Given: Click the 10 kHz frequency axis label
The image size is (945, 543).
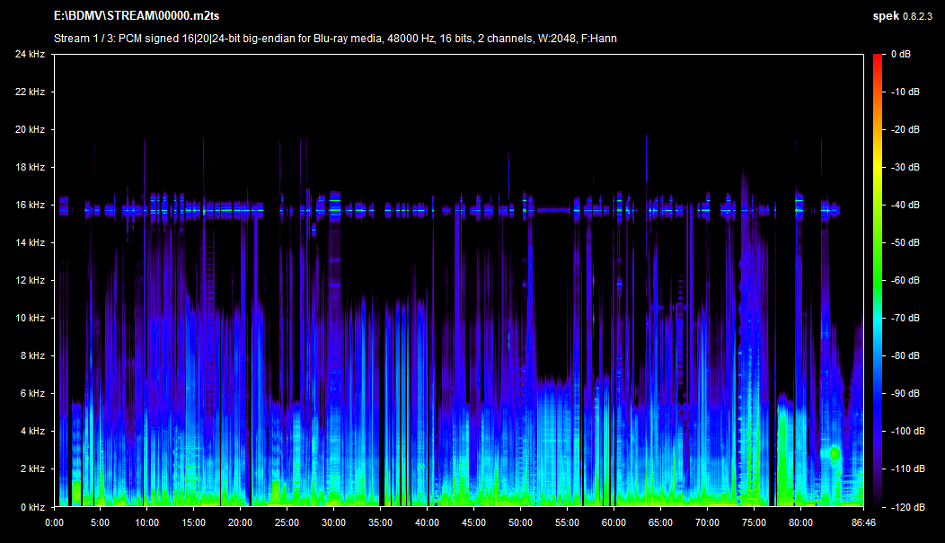Looking at the screenshot, I should (x=29, y=318).
